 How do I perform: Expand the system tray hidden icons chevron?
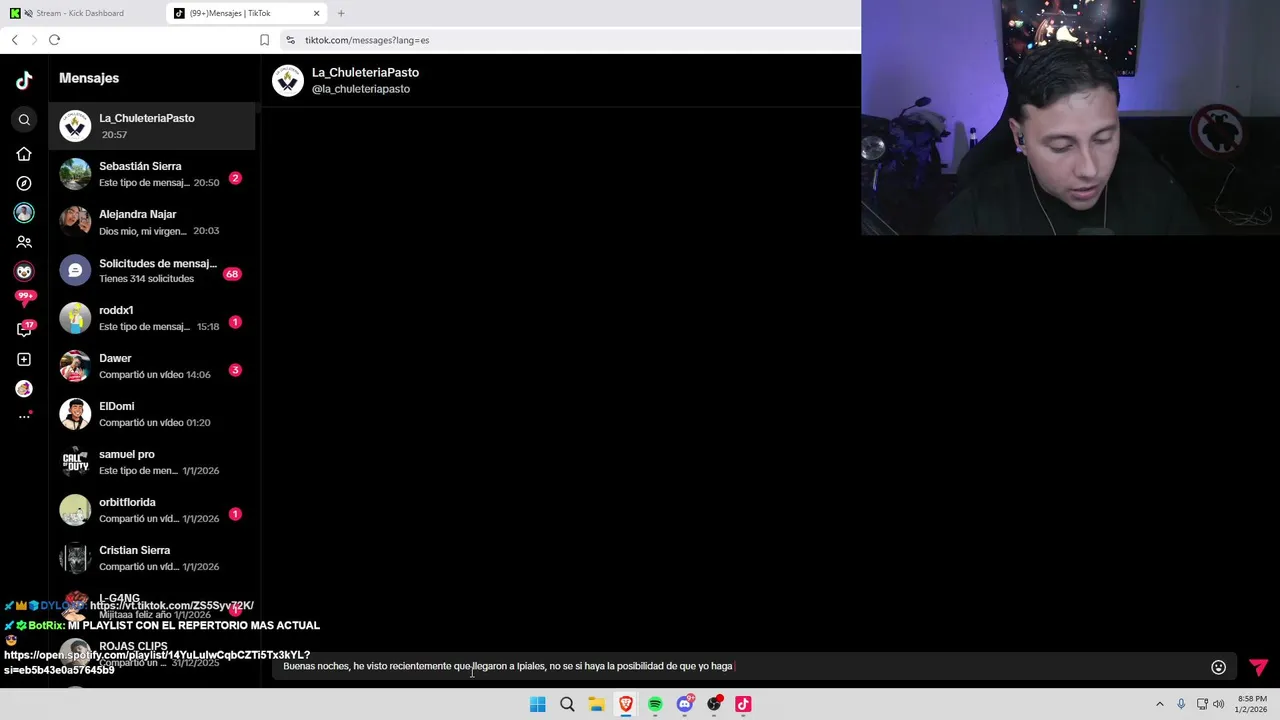[1160, 704]
